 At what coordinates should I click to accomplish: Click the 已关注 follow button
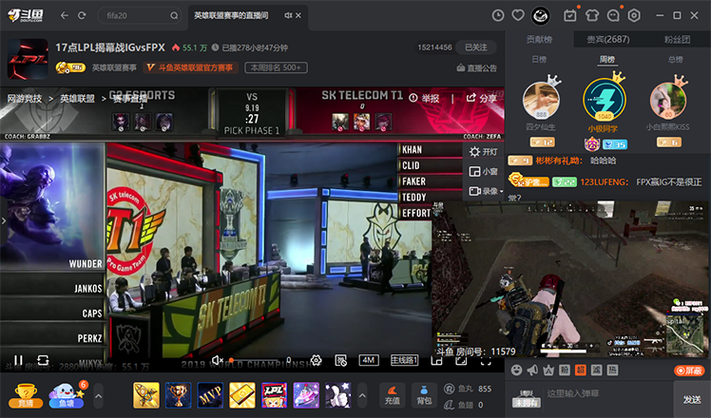tap(476, 47)
